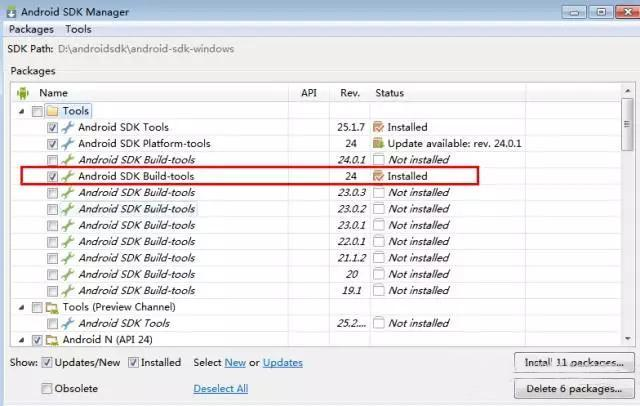Click the wrench icon for Build-tools 21.1.2

68,258
